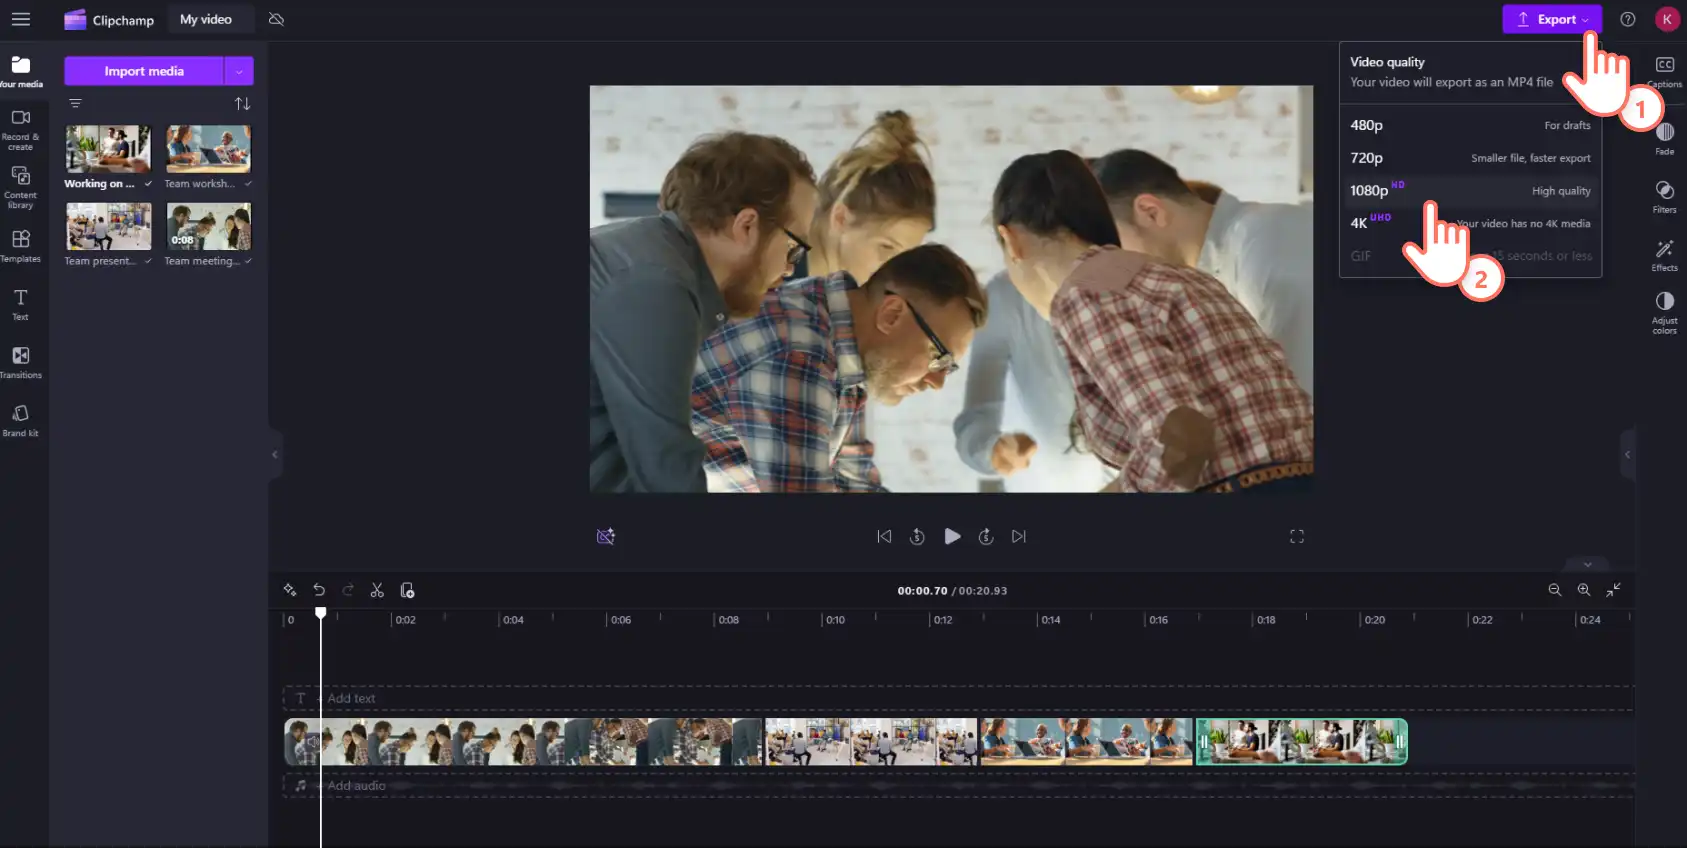Open the Export dropdown

coord(1552,19)
